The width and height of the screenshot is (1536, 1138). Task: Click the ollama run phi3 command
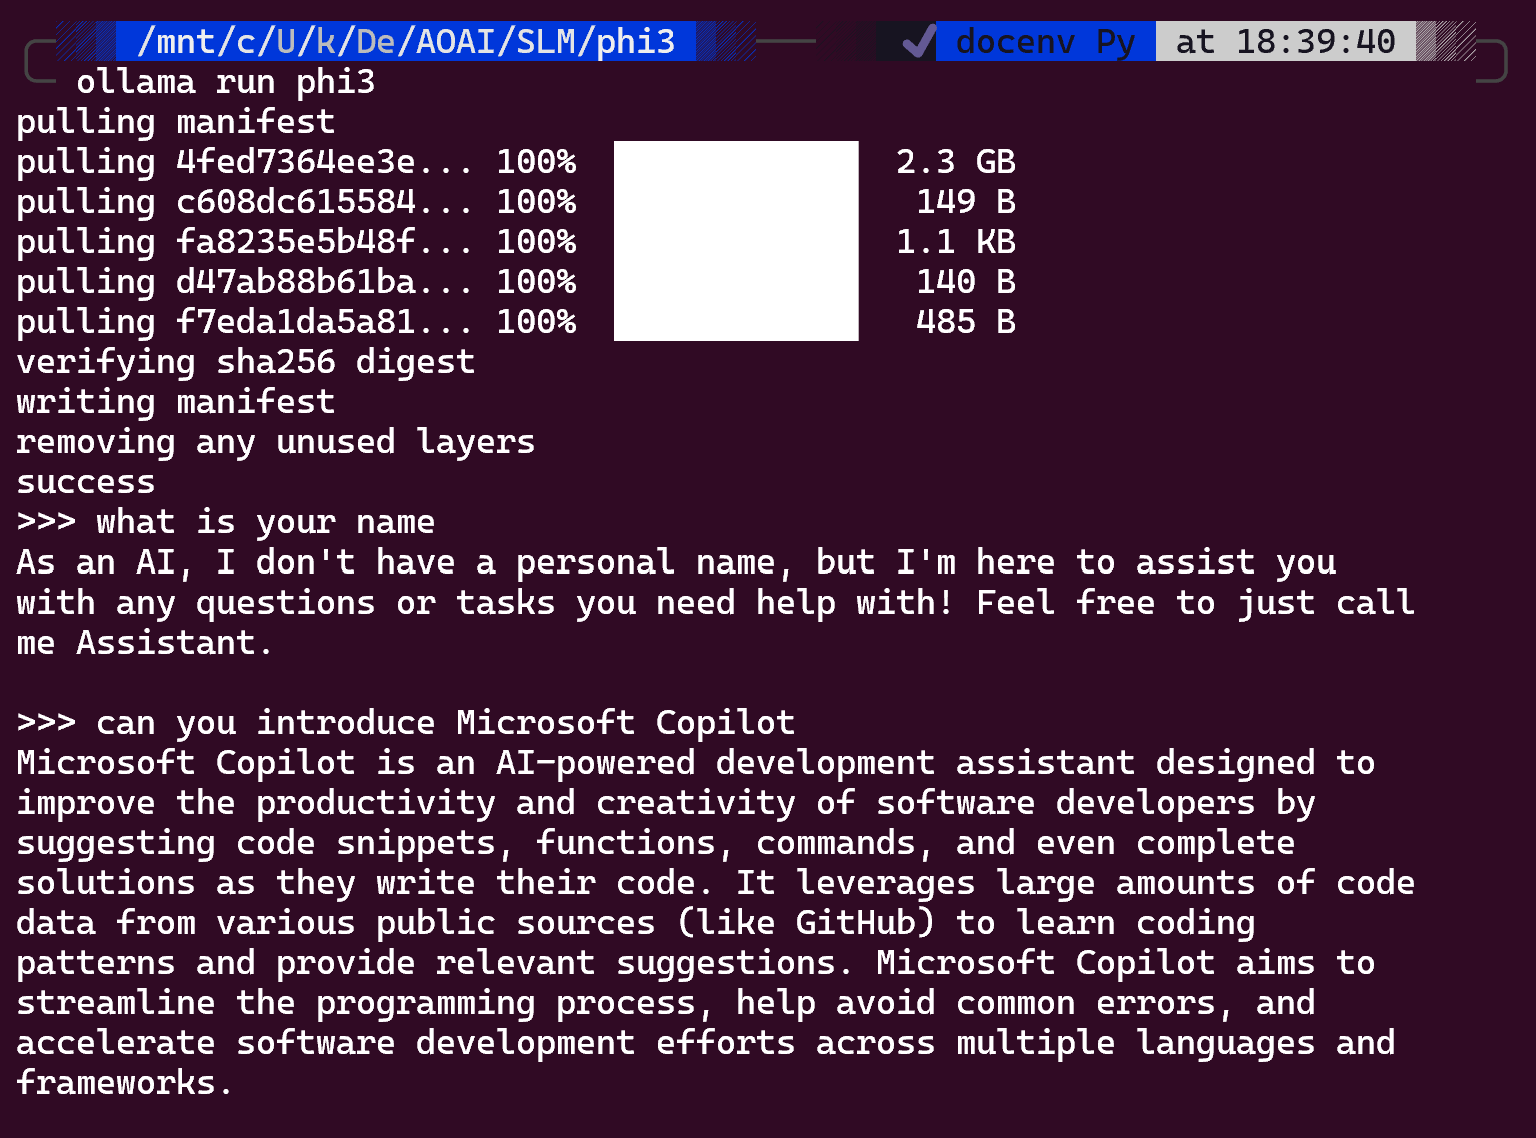[226, 82]
